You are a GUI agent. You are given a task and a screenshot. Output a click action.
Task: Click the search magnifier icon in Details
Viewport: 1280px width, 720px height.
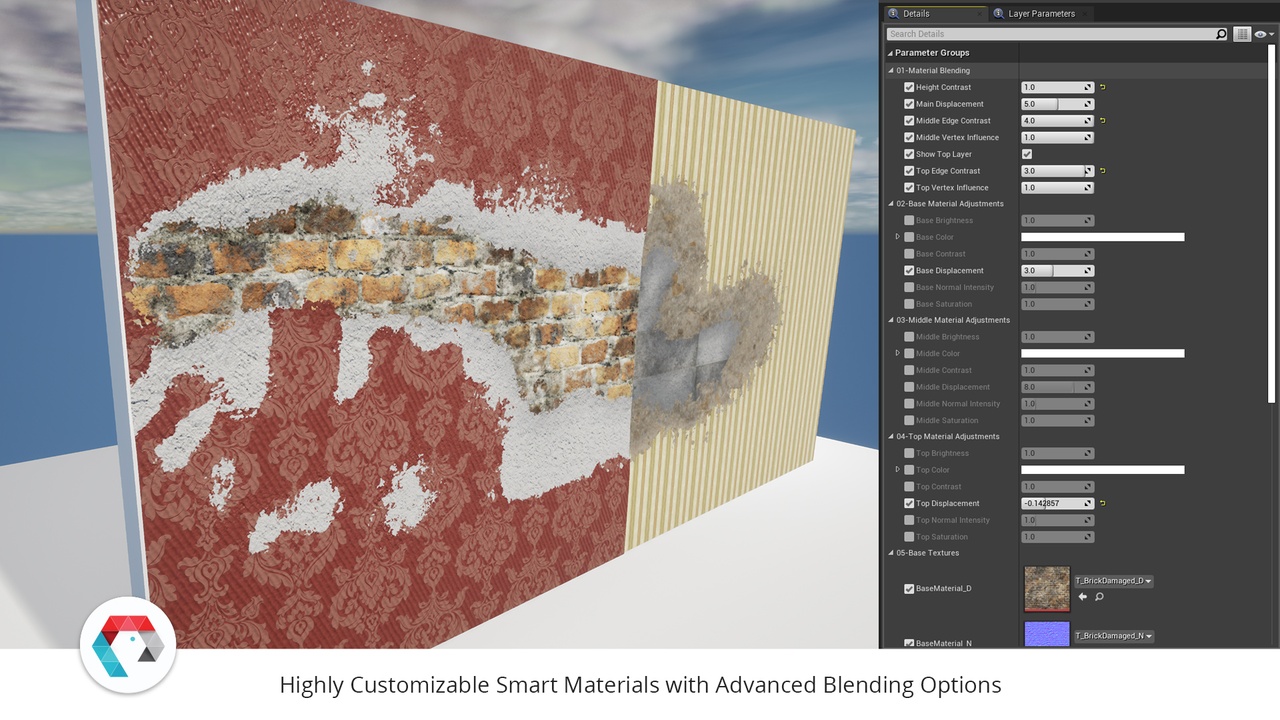(1221, 34)
